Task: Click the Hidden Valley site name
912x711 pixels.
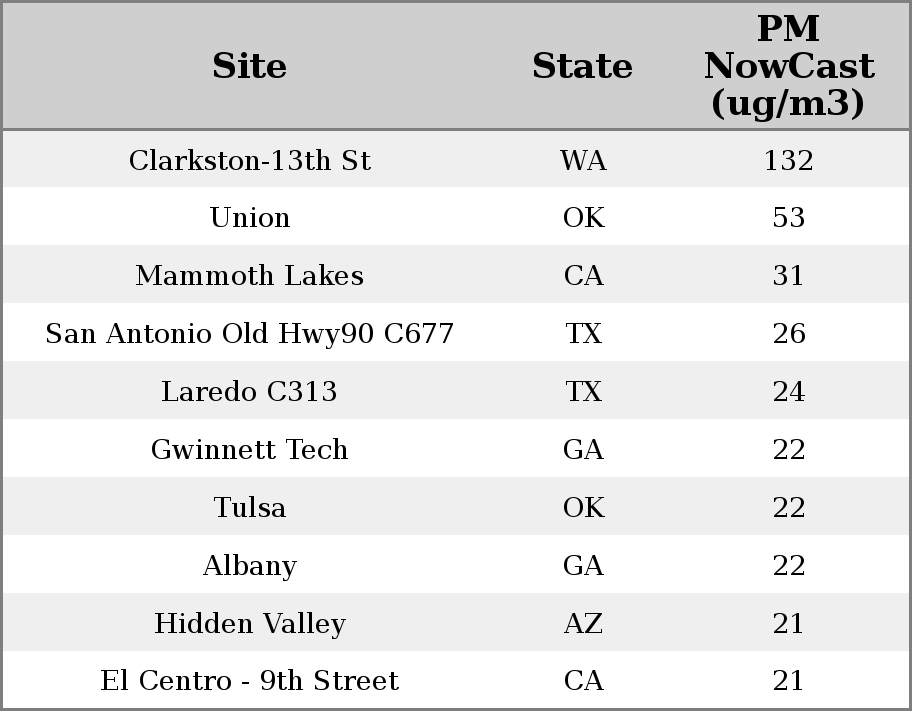Action: [250, 624]
